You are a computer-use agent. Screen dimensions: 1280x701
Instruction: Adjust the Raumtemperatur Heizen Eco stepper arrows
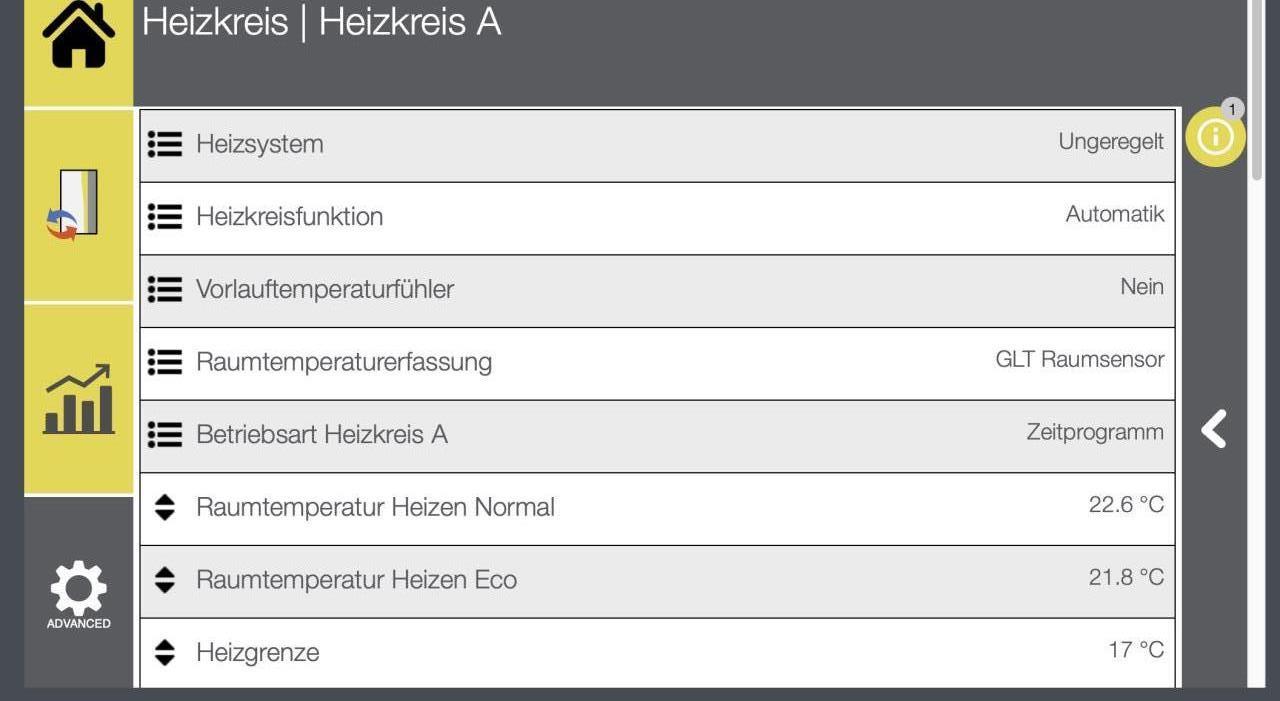[x=165, y=580]
